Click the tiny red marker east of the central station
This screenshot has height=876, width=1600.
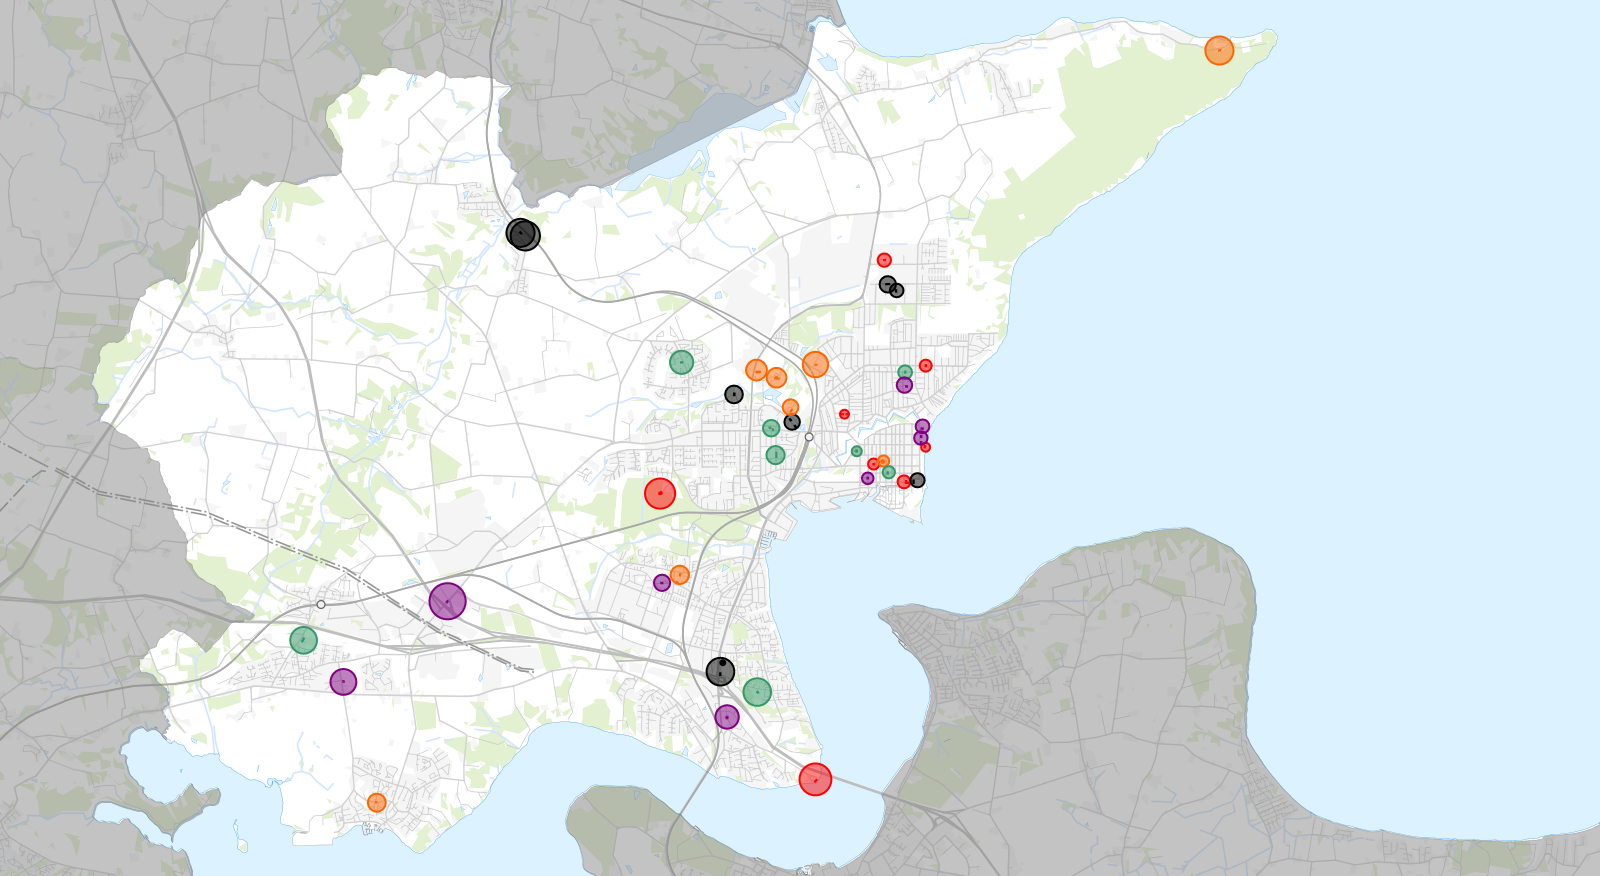[844, 414]
